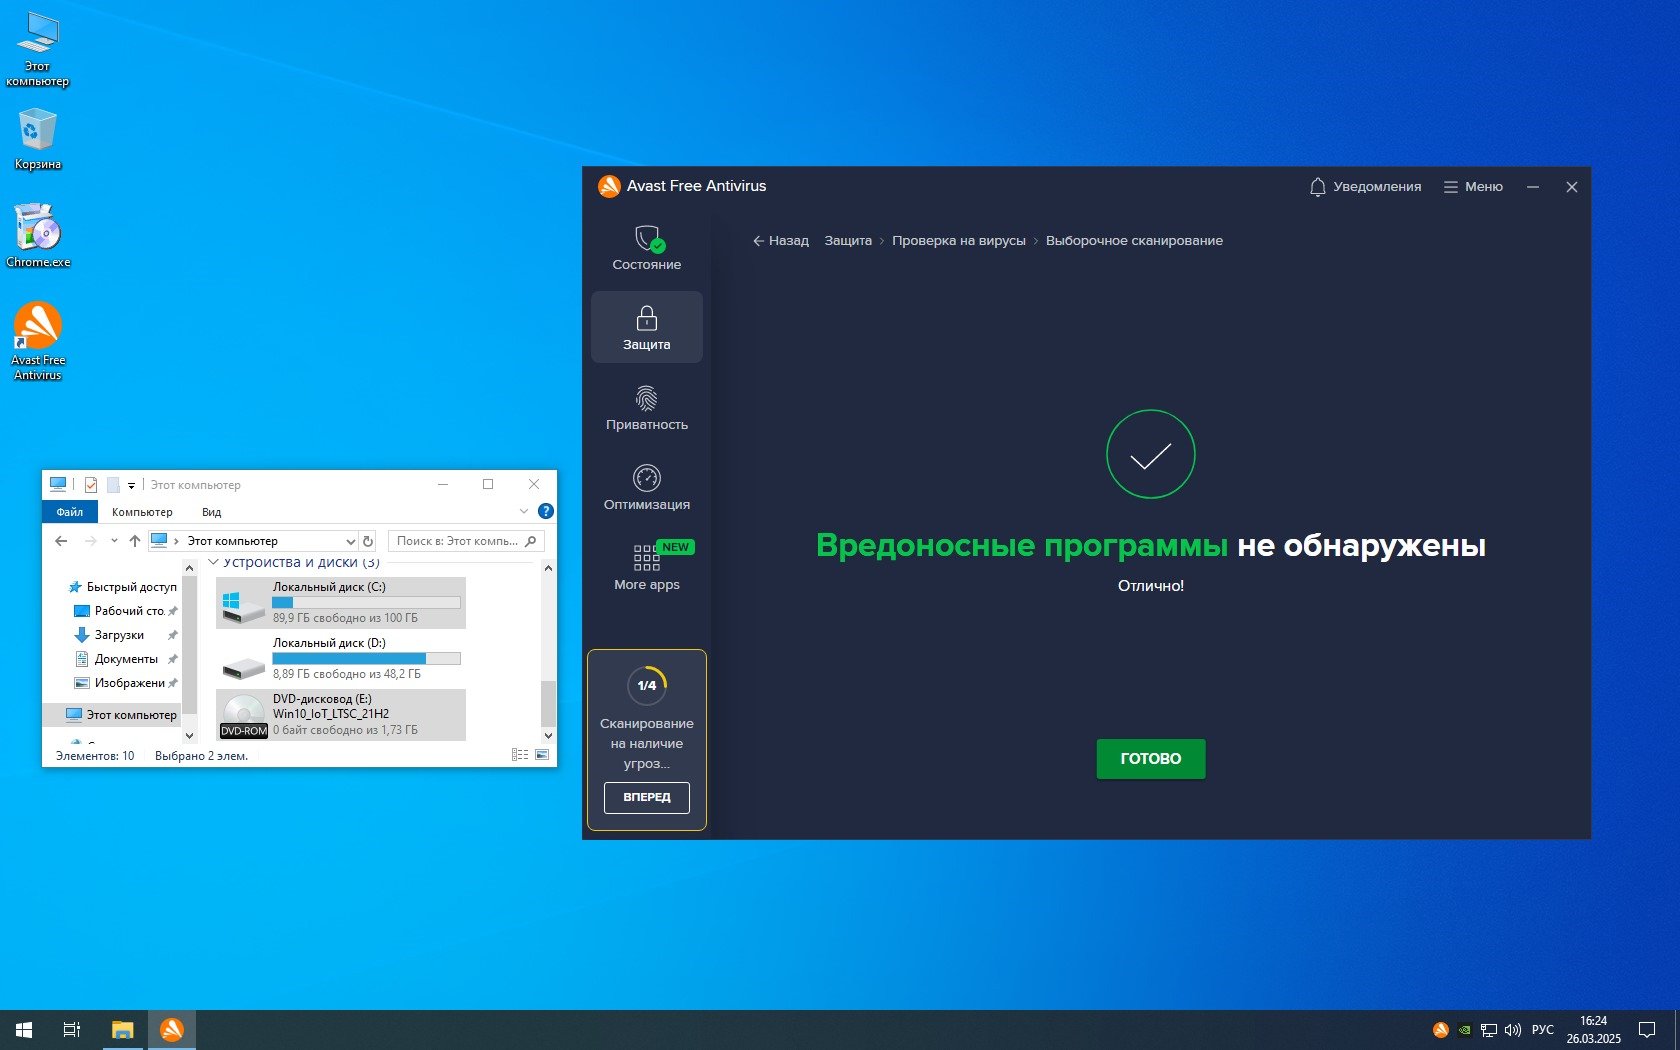Open the volume control in tray
Viewport: 1680px width, 1050px height.
pos(1513,1030)
